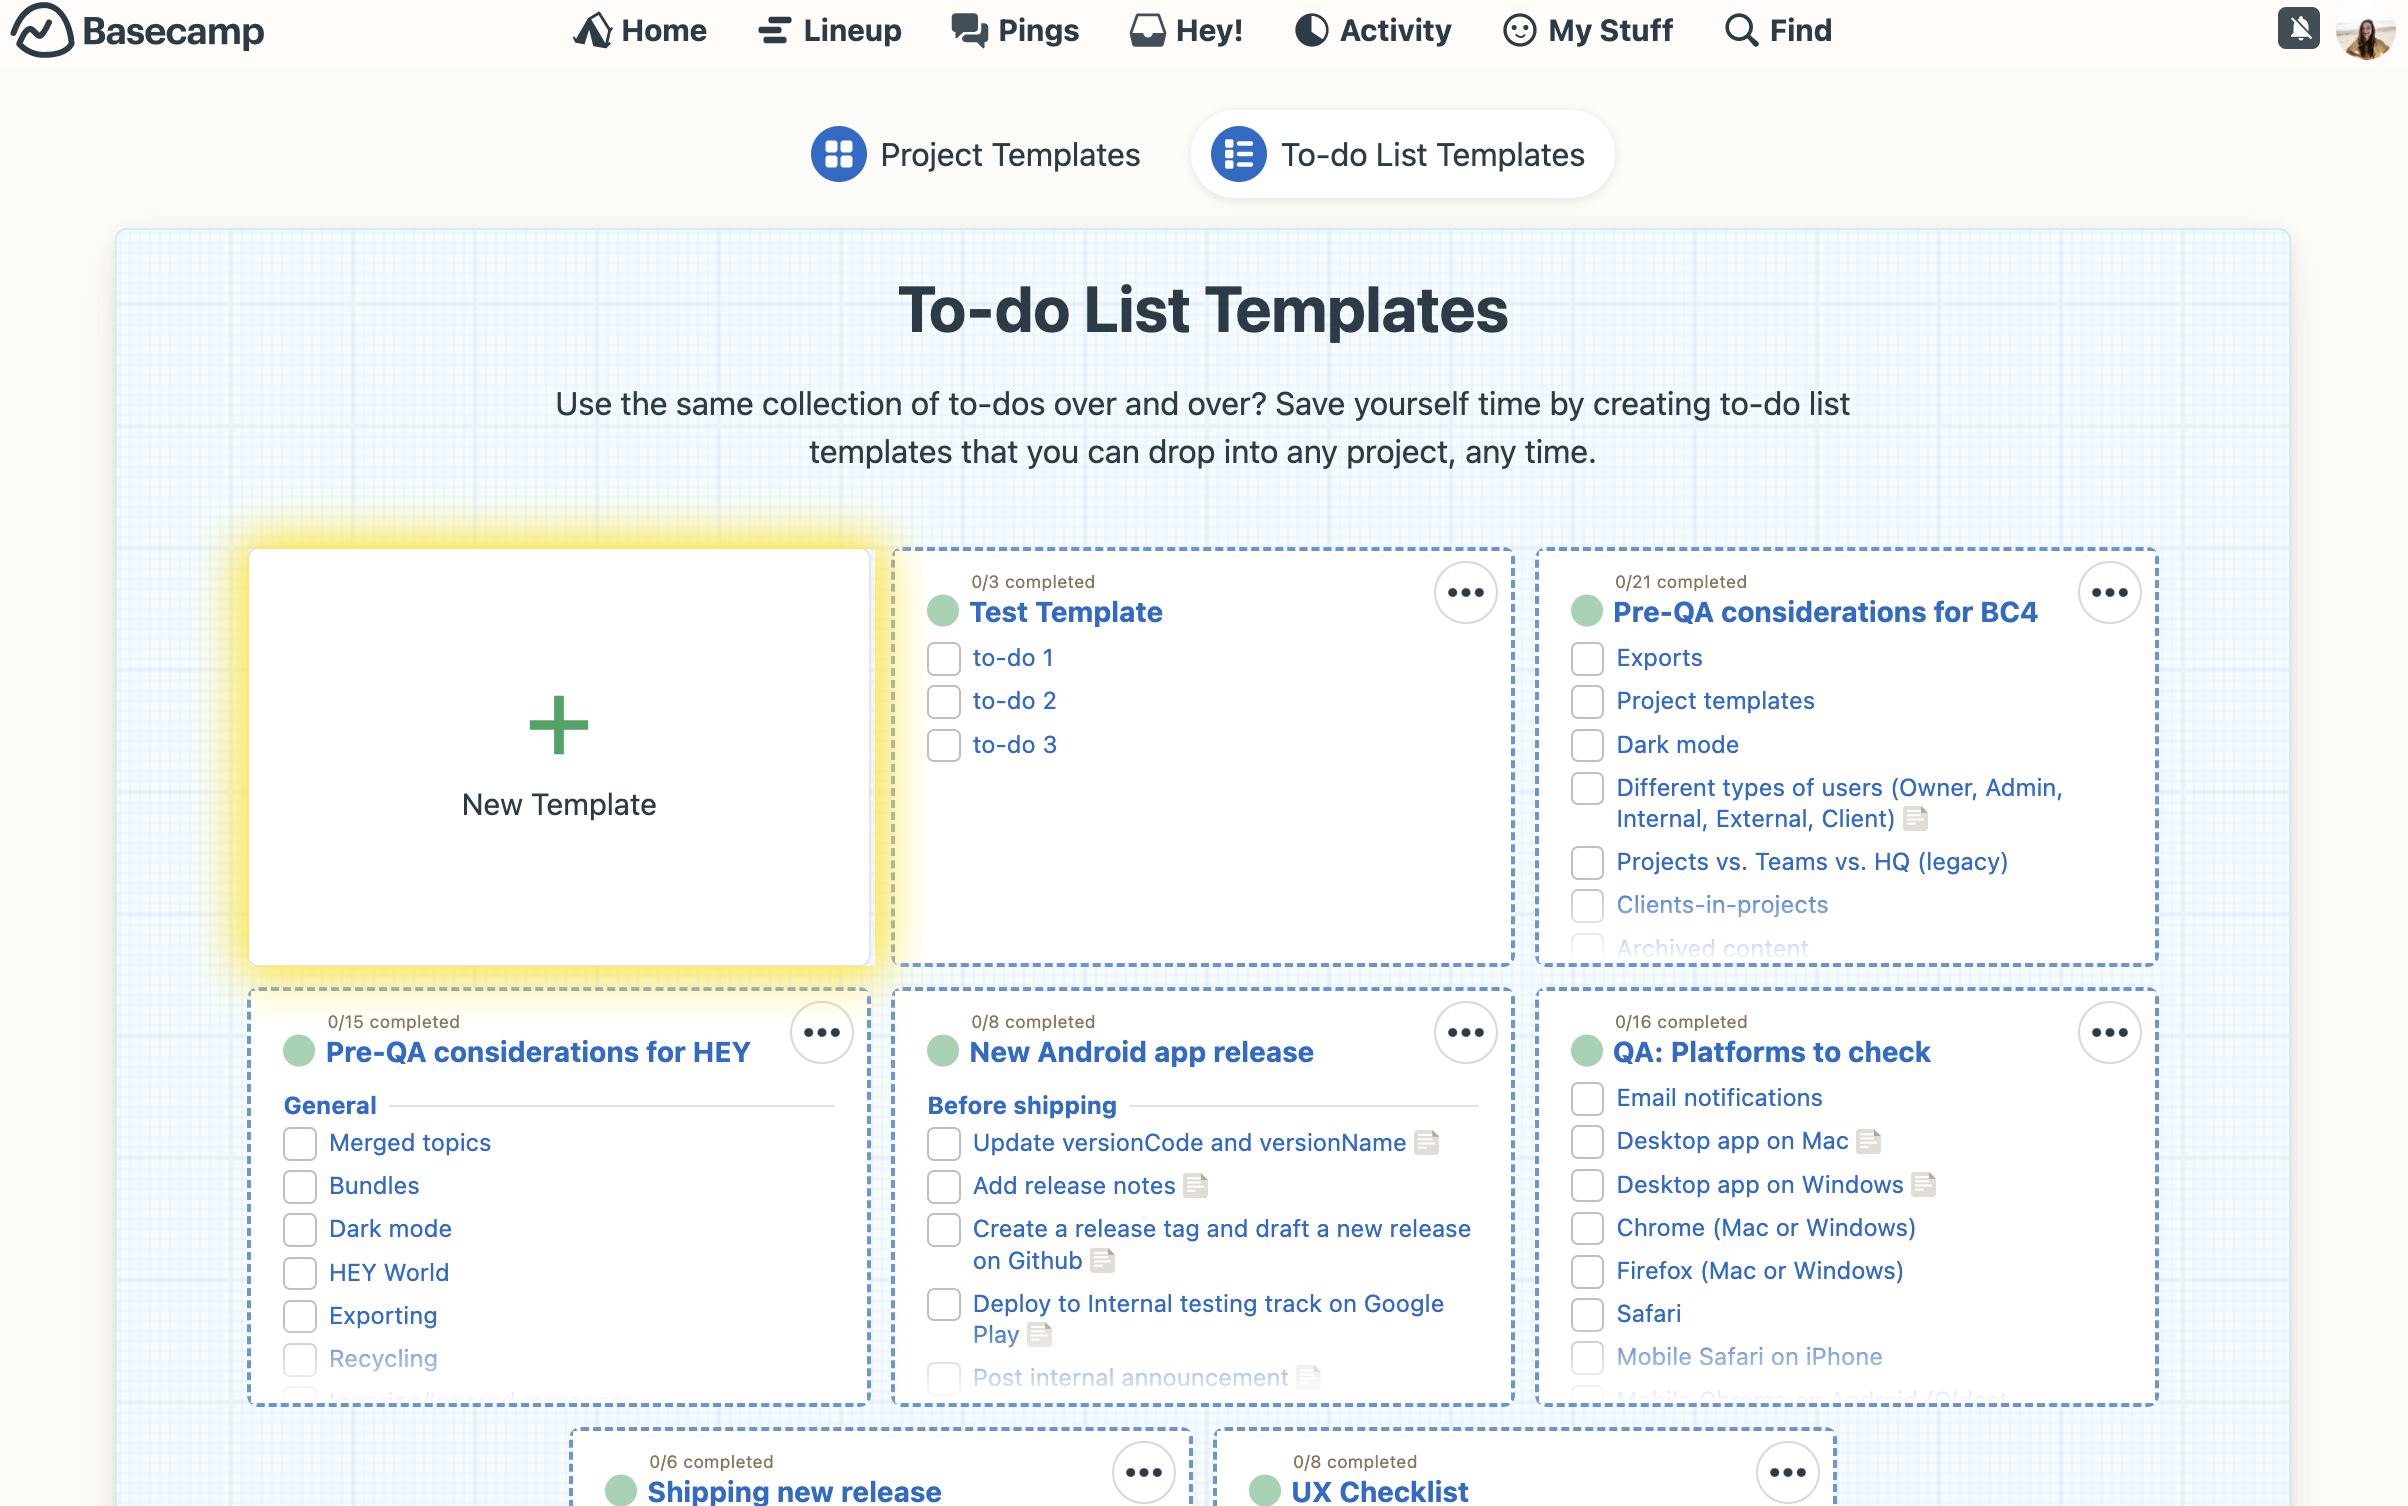Viewport: 2408px width, 1506px height.
Task: Open Pings in top navigation
Action: coord(1015,30)
